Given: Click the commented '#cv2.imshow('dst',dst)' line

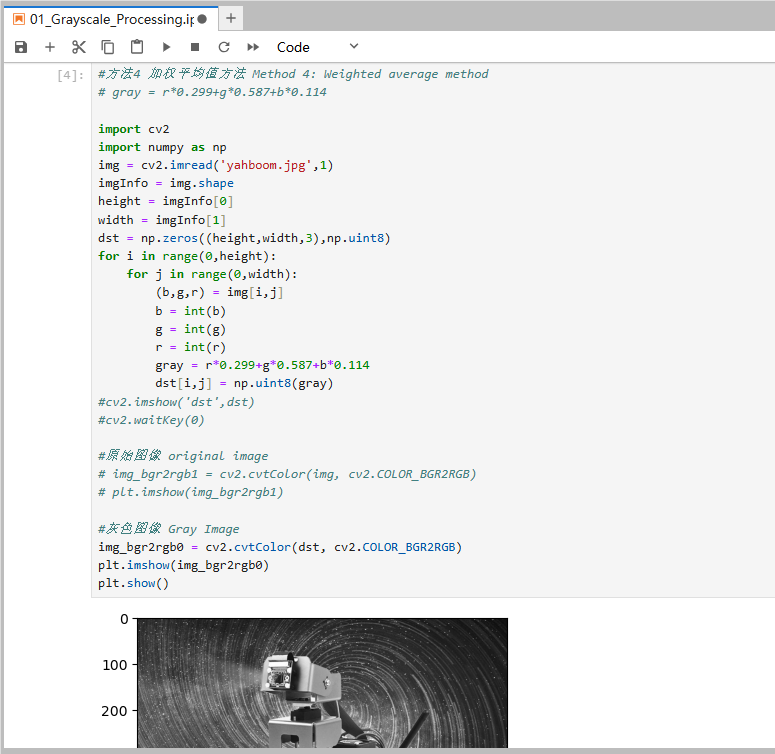Looking at the screenshot, I should tap(176, 402).
